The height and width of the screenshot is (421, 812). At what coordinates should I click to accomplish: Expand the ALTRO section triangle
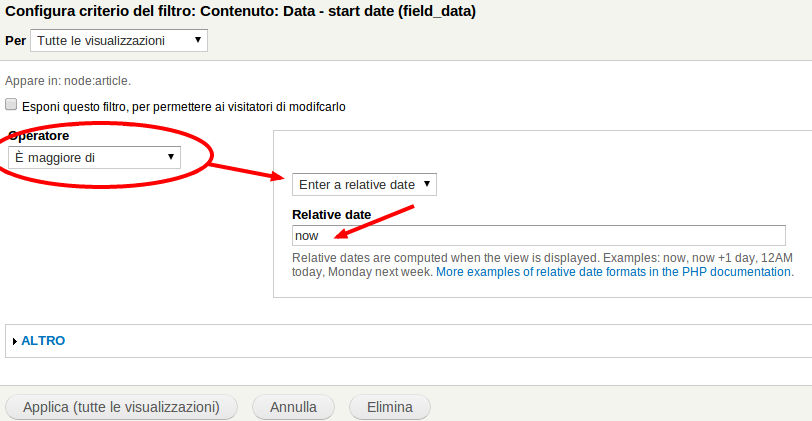[14, 341]
